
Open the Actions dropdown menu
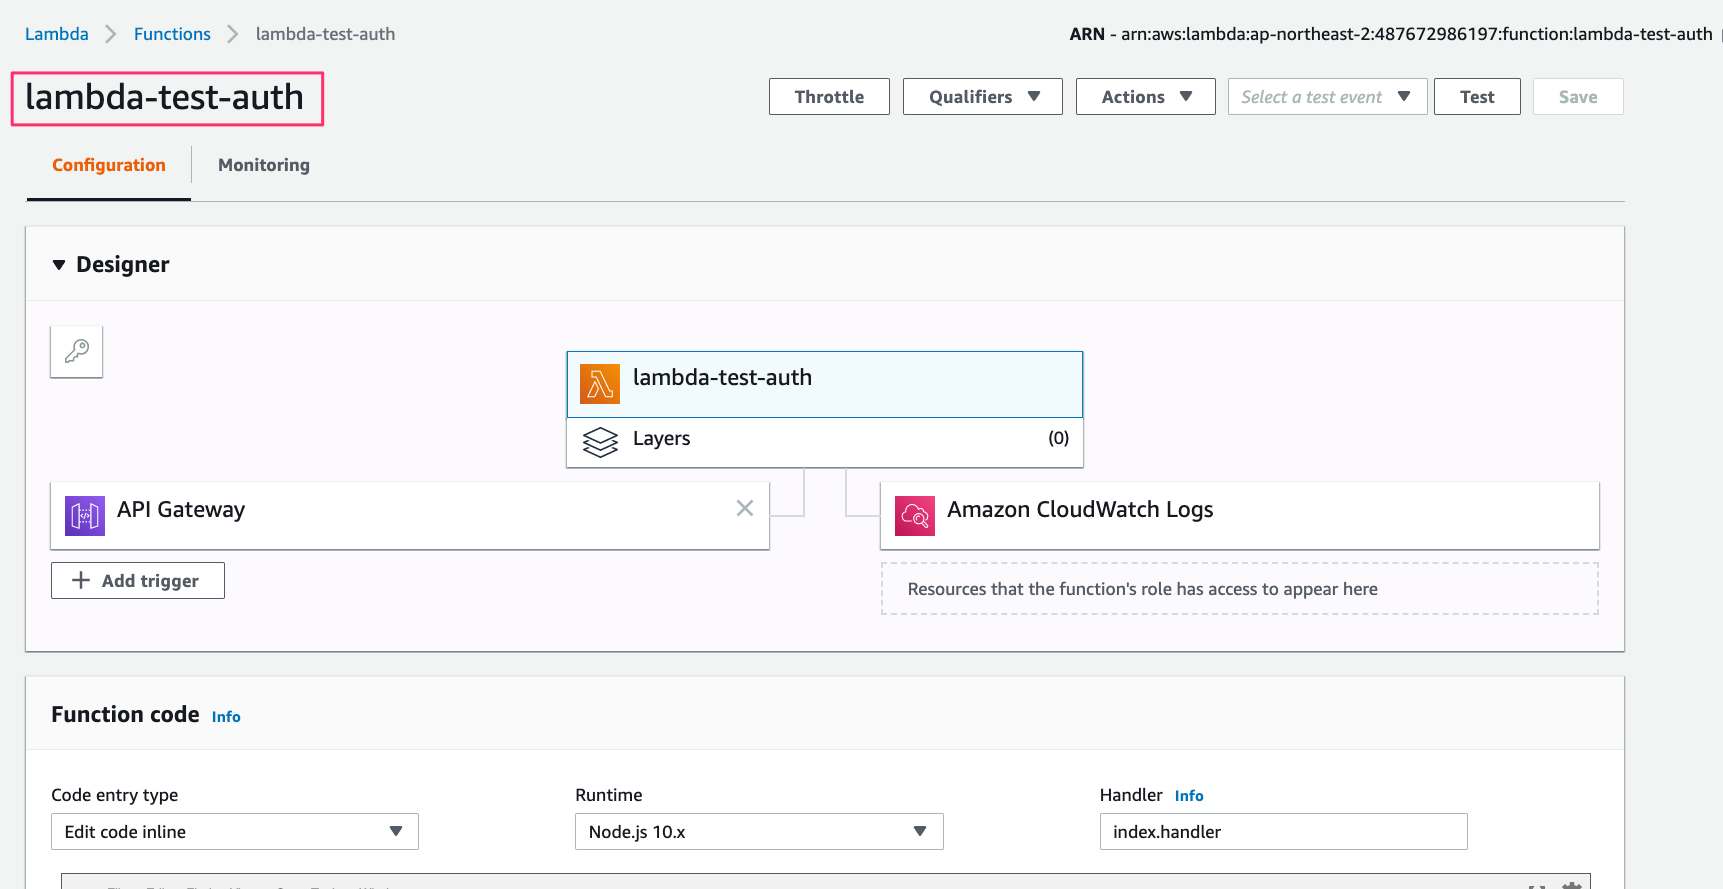click(x=1146, y=97)
